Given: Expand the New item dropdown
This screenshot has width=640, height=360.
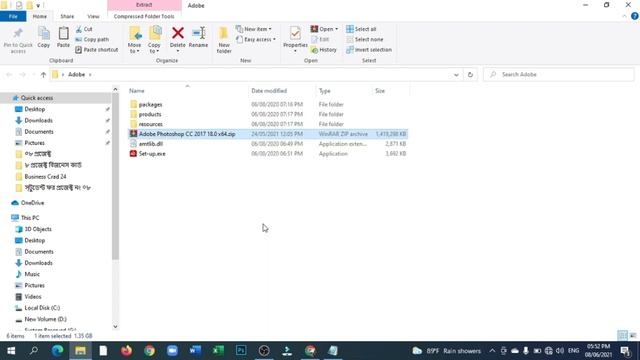Looking at the screenshot, I should [254, 29].
